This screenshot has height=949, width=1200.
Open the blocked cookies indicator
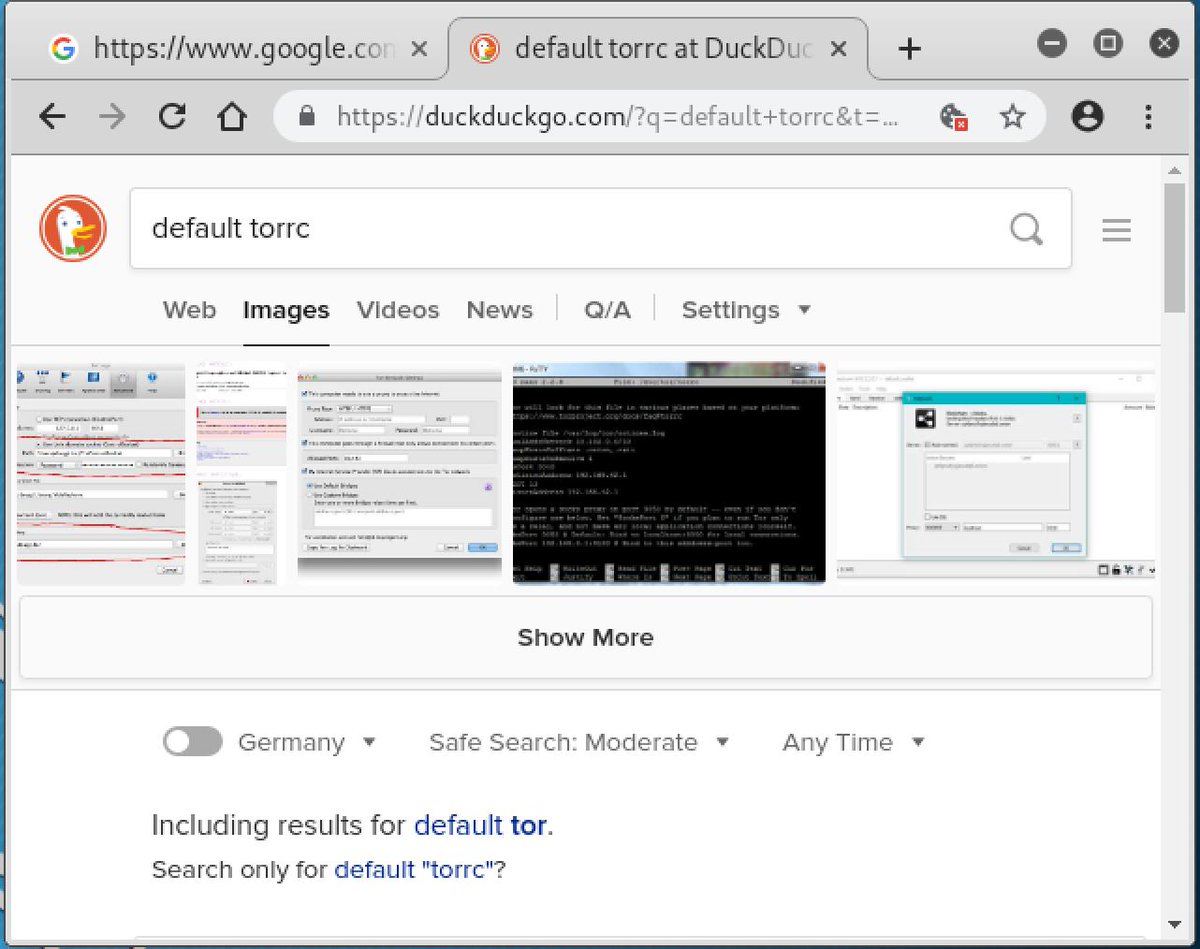point(953,118)
